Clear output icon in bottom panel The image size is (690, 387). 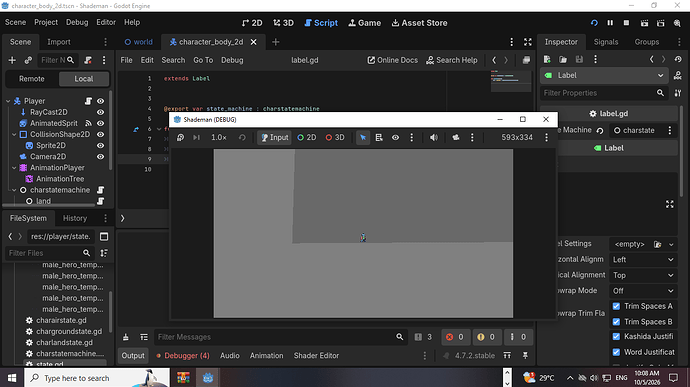click(x=126, y=337)
